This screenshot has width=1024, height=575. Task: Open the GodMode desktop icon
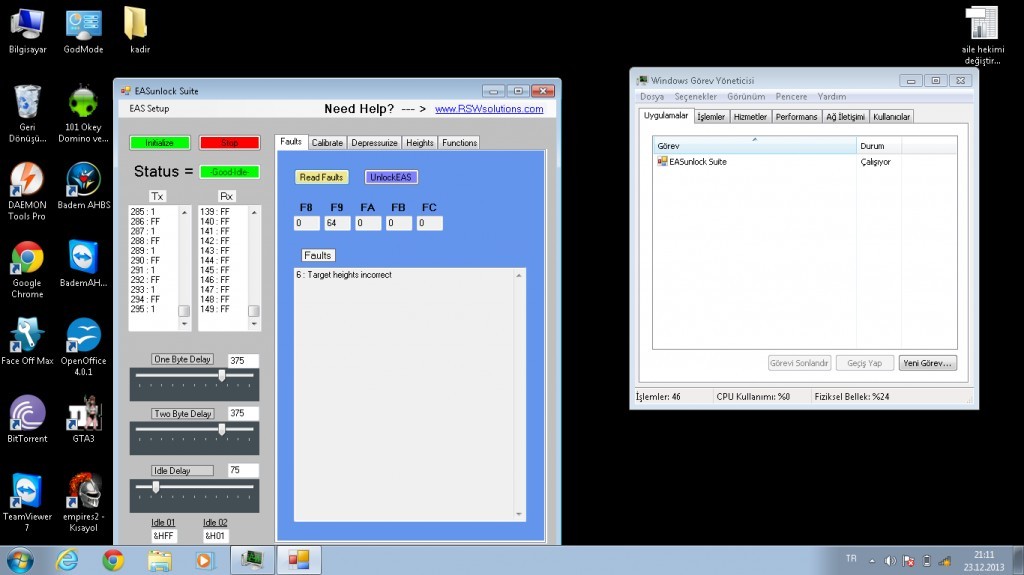[x=83, y=25]
